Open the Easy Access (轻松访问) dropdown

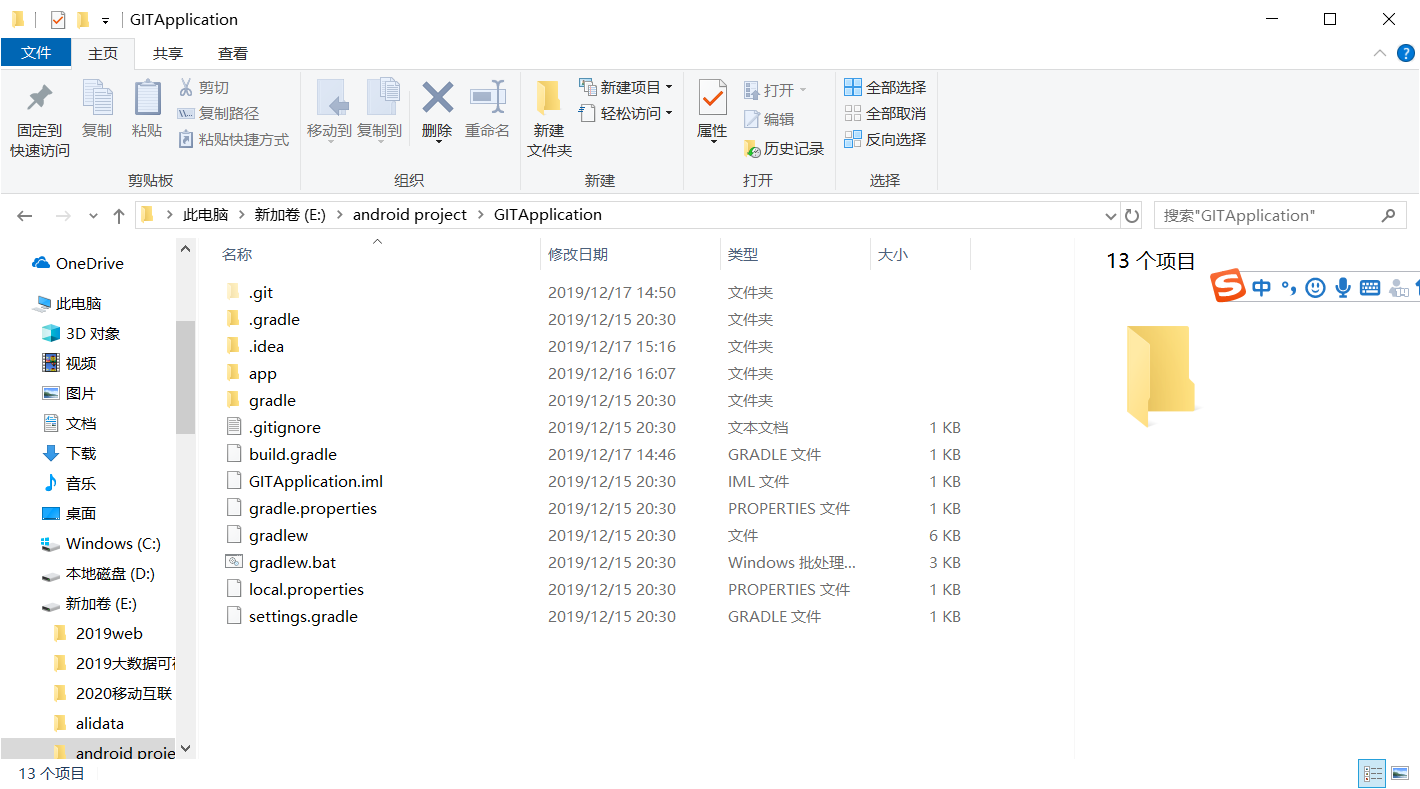click(626, 113)
